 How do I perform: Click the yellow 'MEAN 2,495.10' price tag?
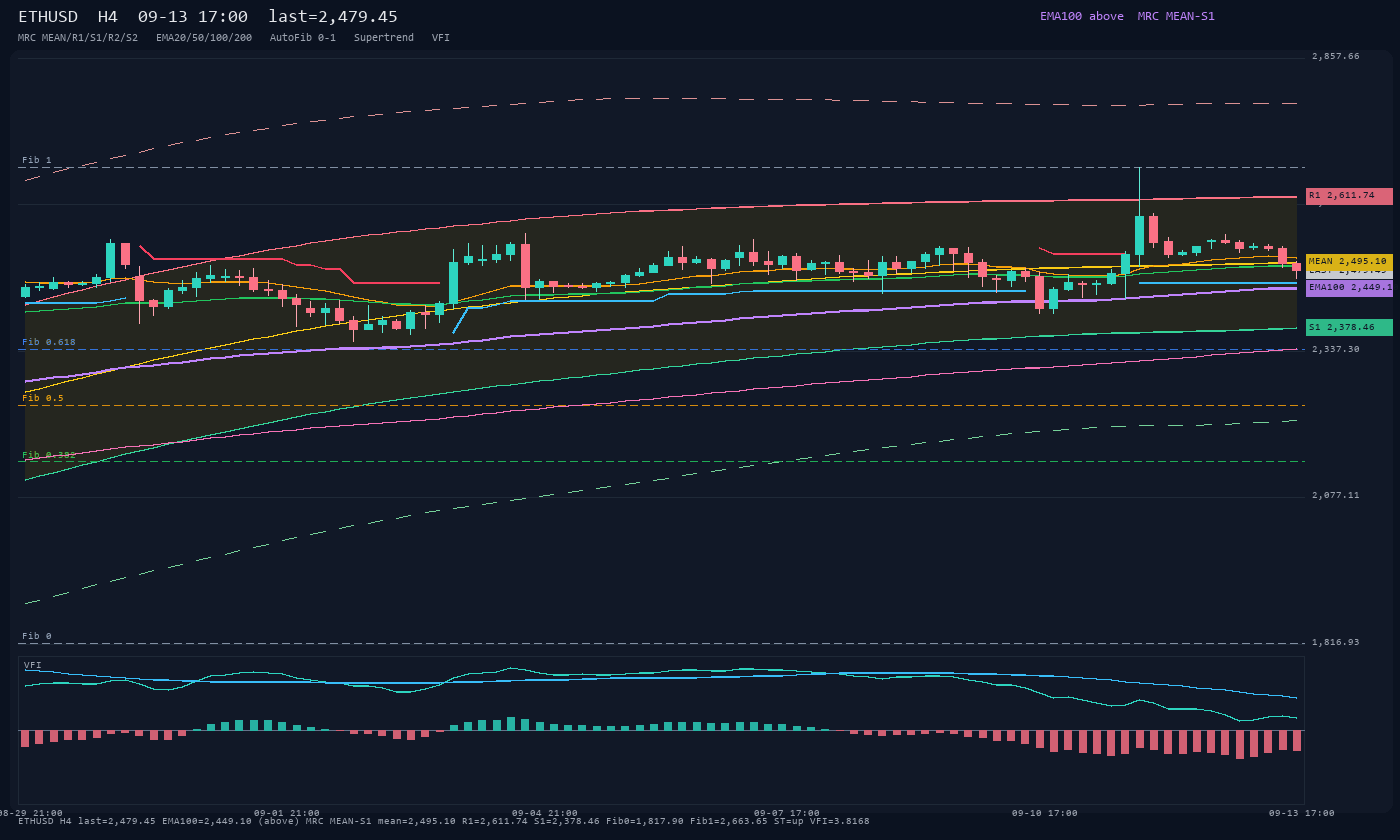[x=1349, y=261]
